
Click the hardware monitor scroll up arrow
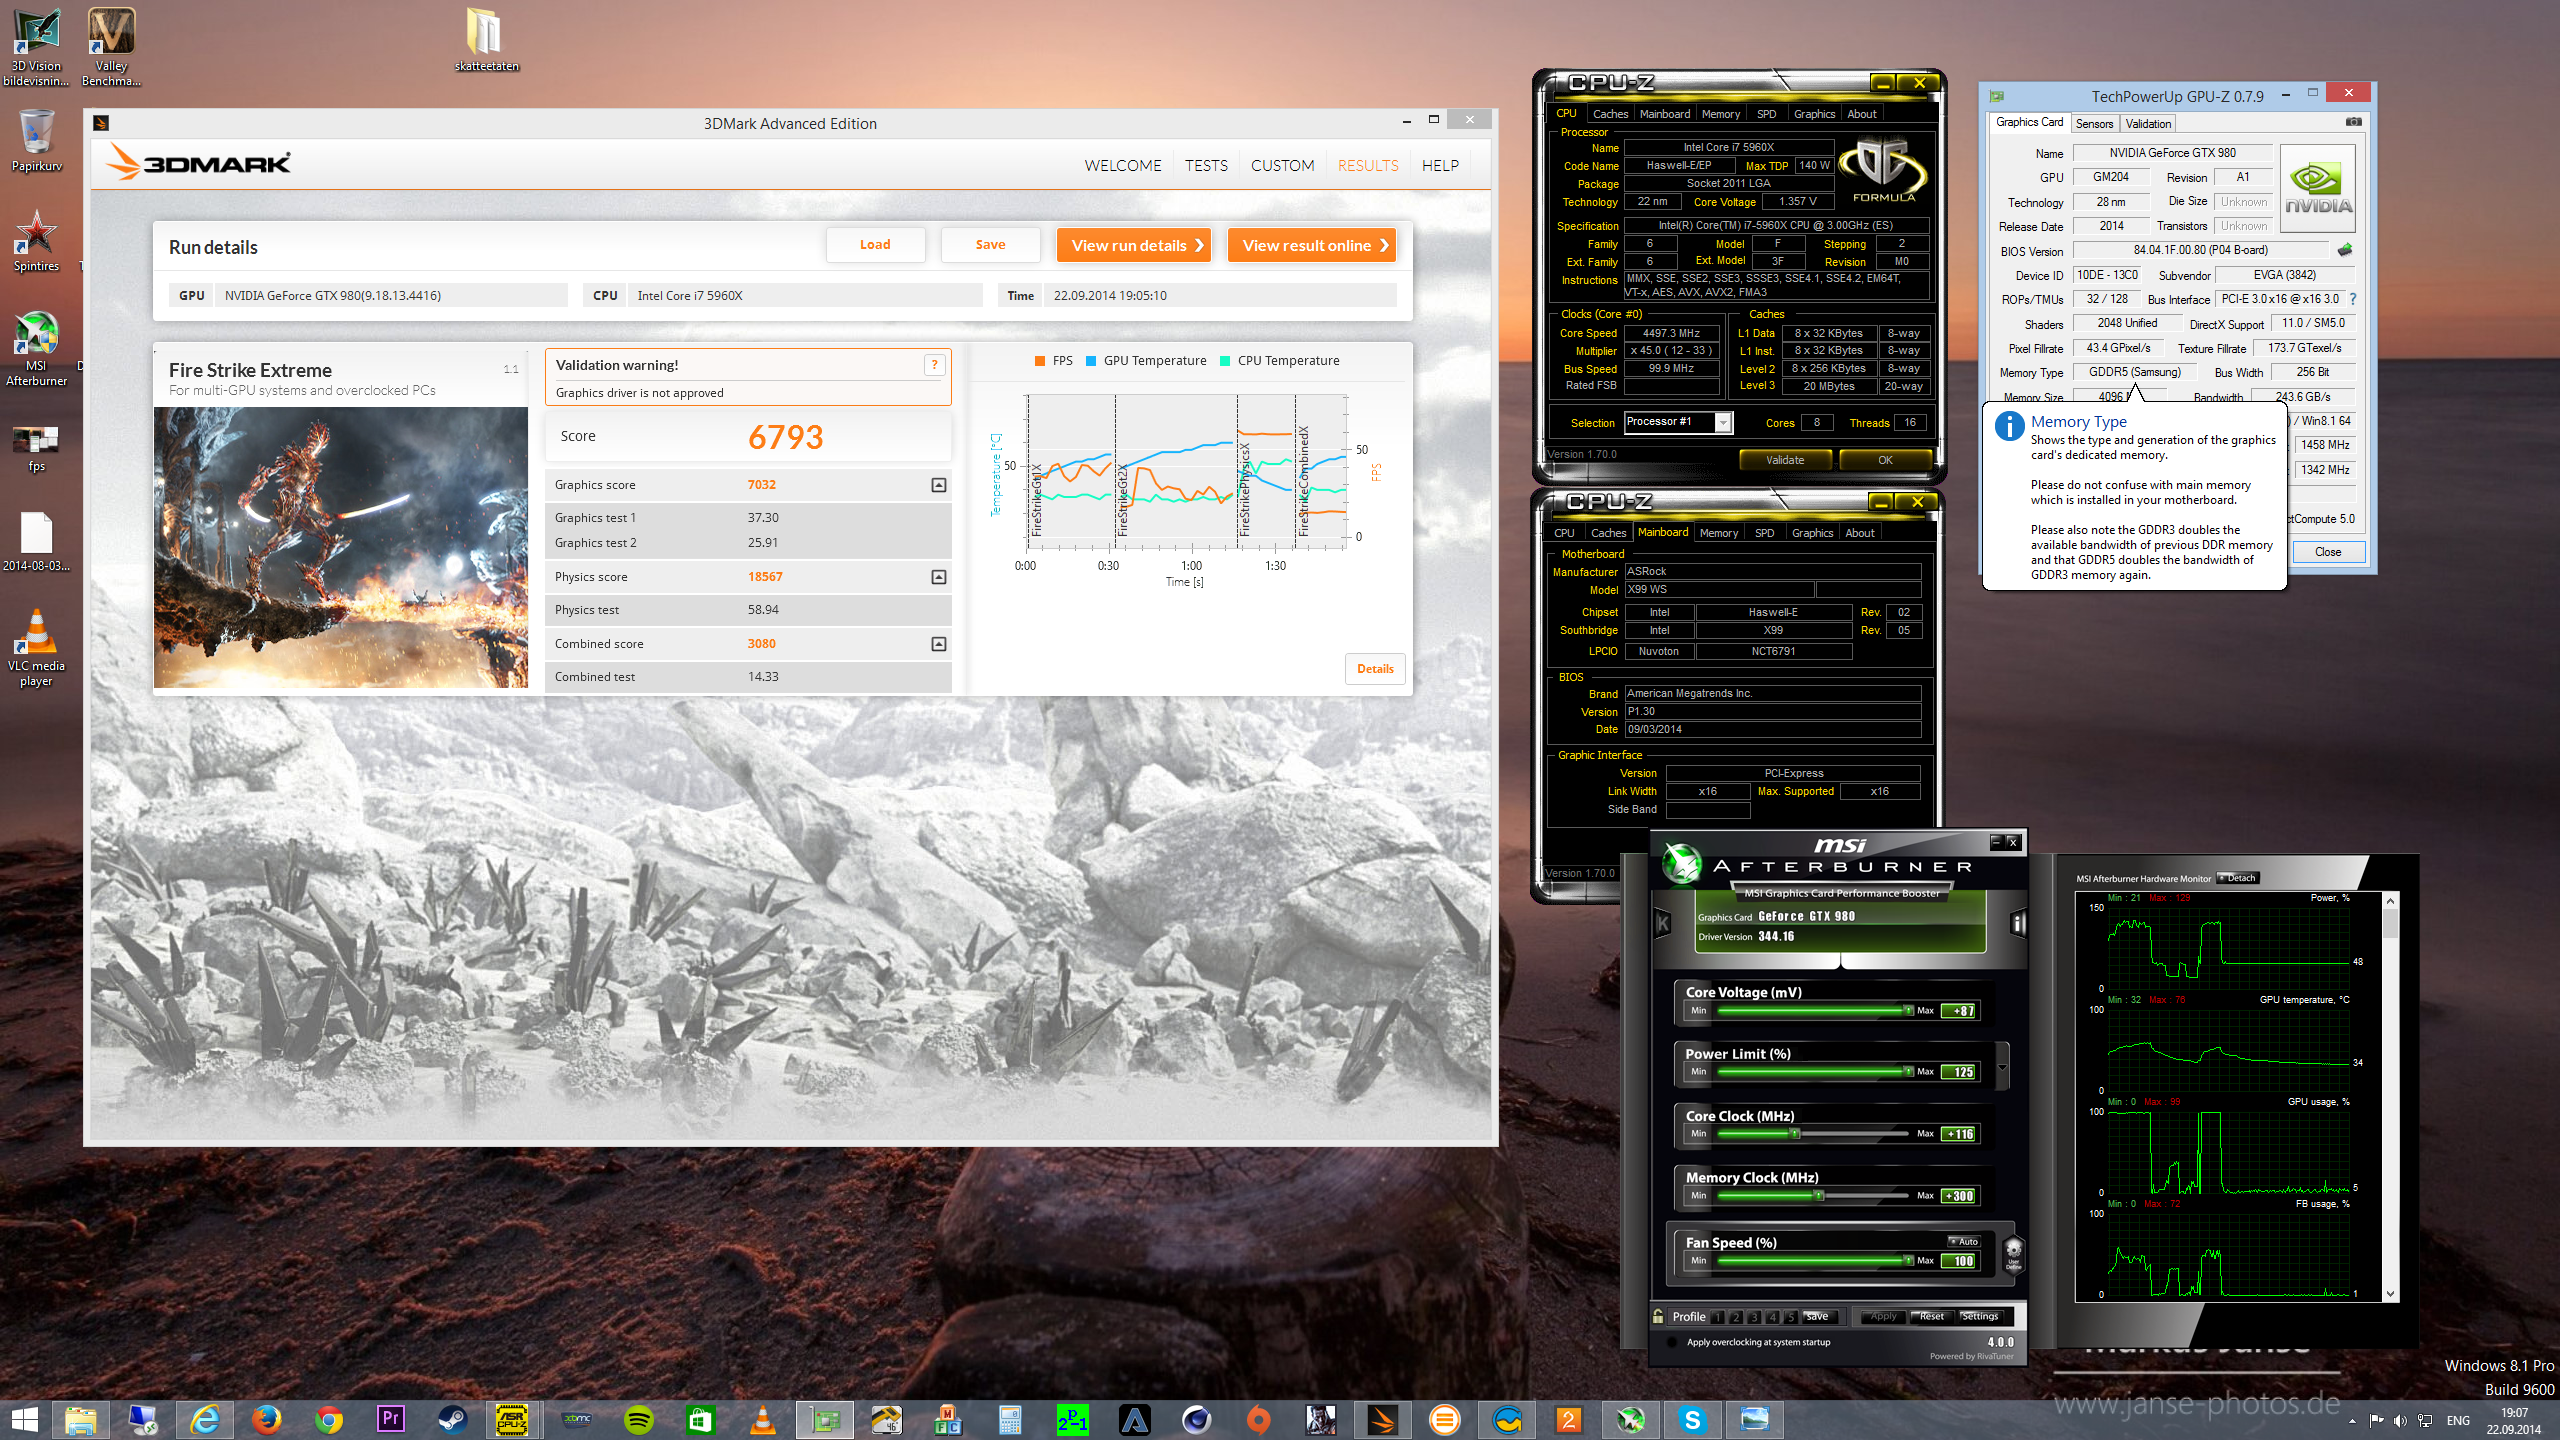[2391, 901]
